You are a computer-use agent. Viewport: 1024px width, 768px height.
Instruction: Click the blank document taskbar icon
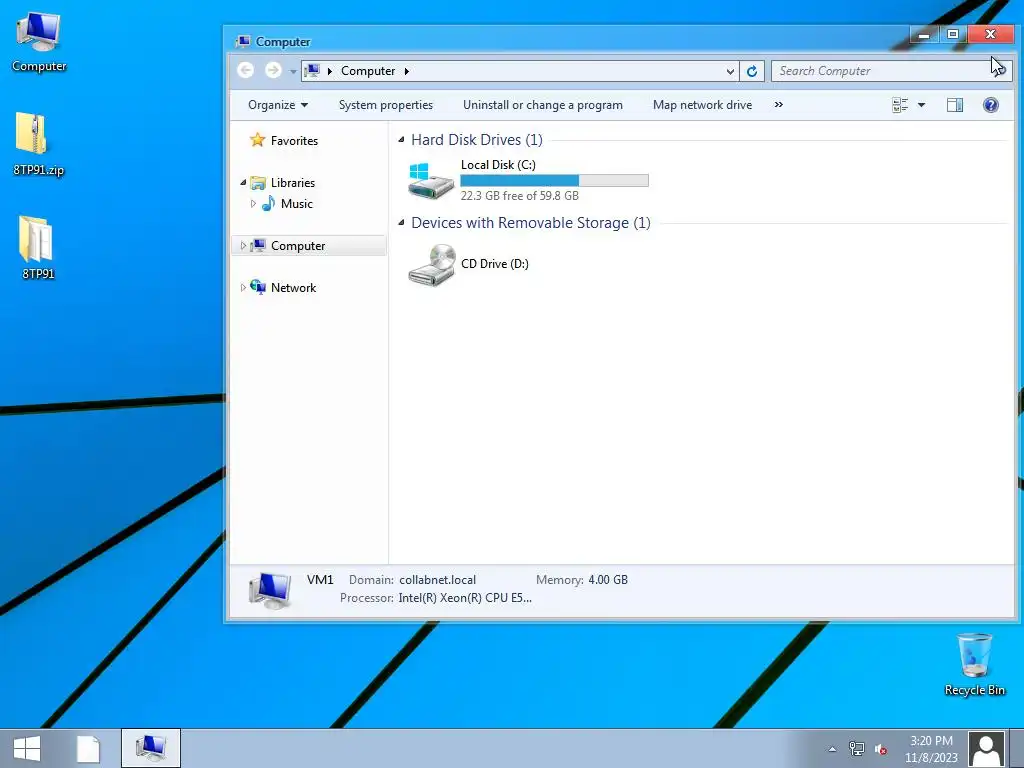88,748
